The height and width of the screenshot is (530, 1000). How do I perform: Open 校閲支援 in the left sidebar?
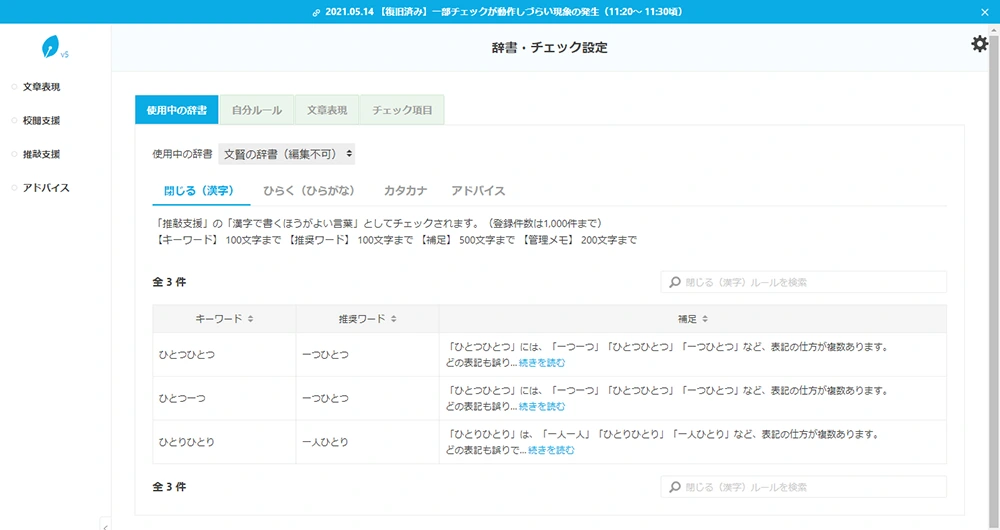tap(41, 121)
